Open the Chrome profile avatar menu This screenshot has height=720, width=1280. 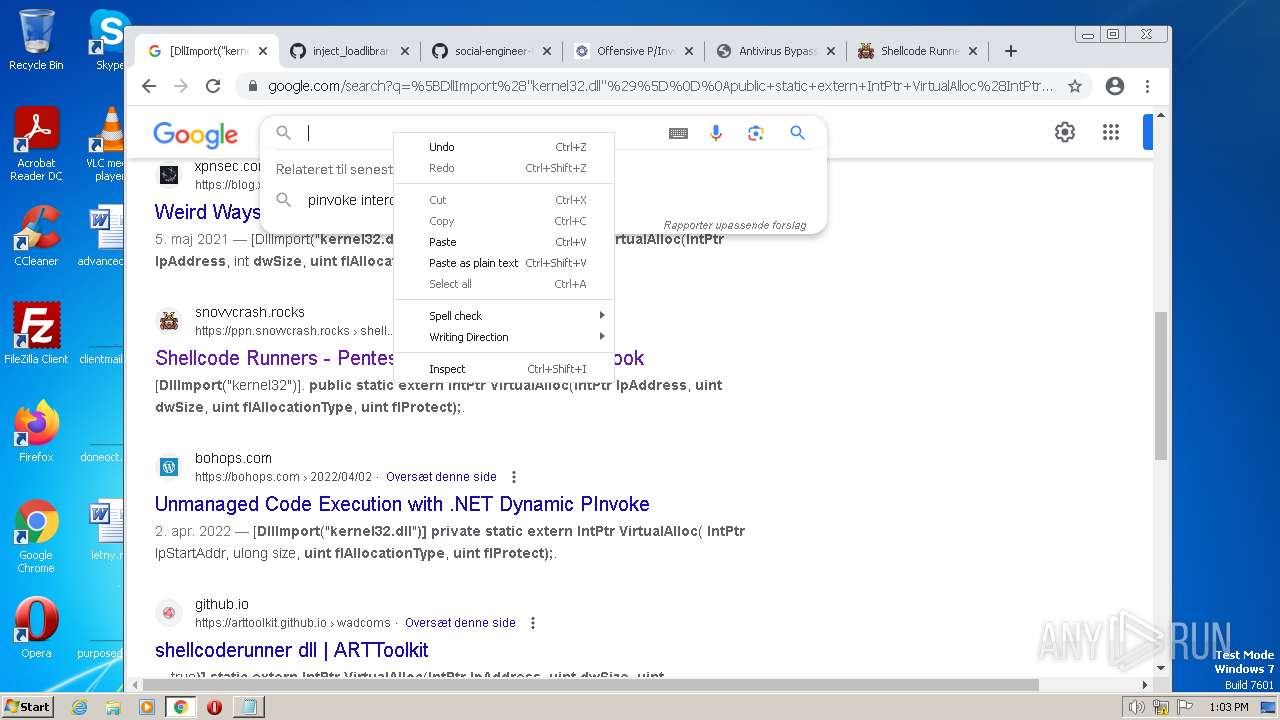tap(1115, 86)
